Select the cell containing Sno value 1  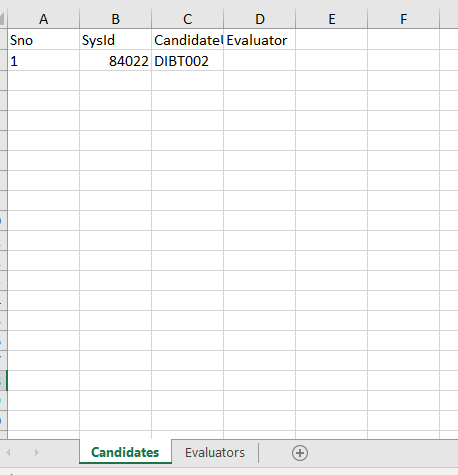(x=43, y=61)
